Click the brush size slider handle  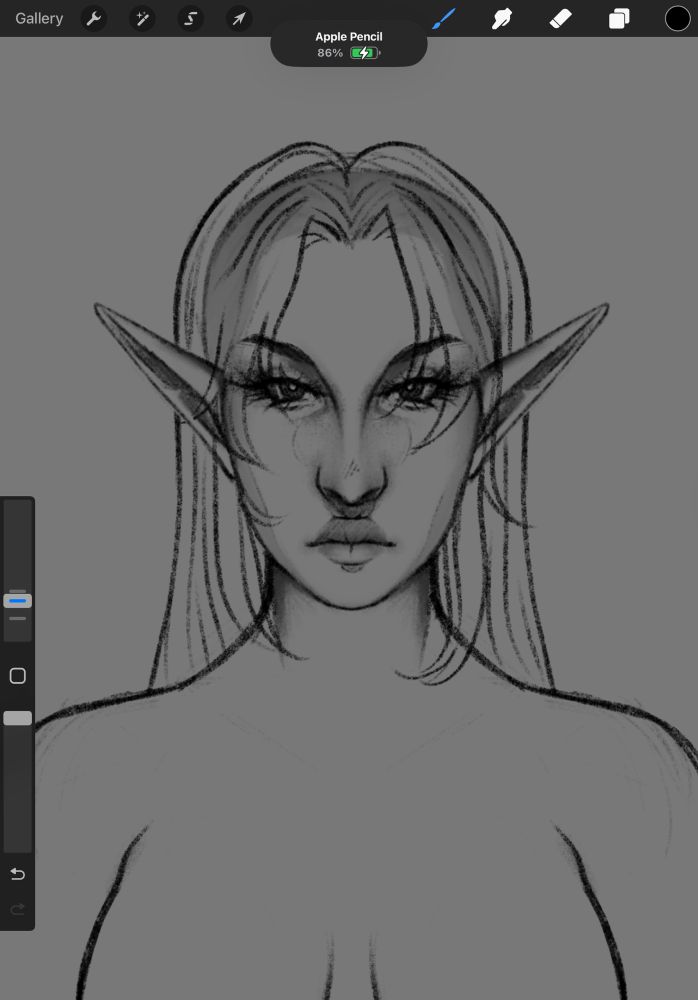tap(18, 601)
